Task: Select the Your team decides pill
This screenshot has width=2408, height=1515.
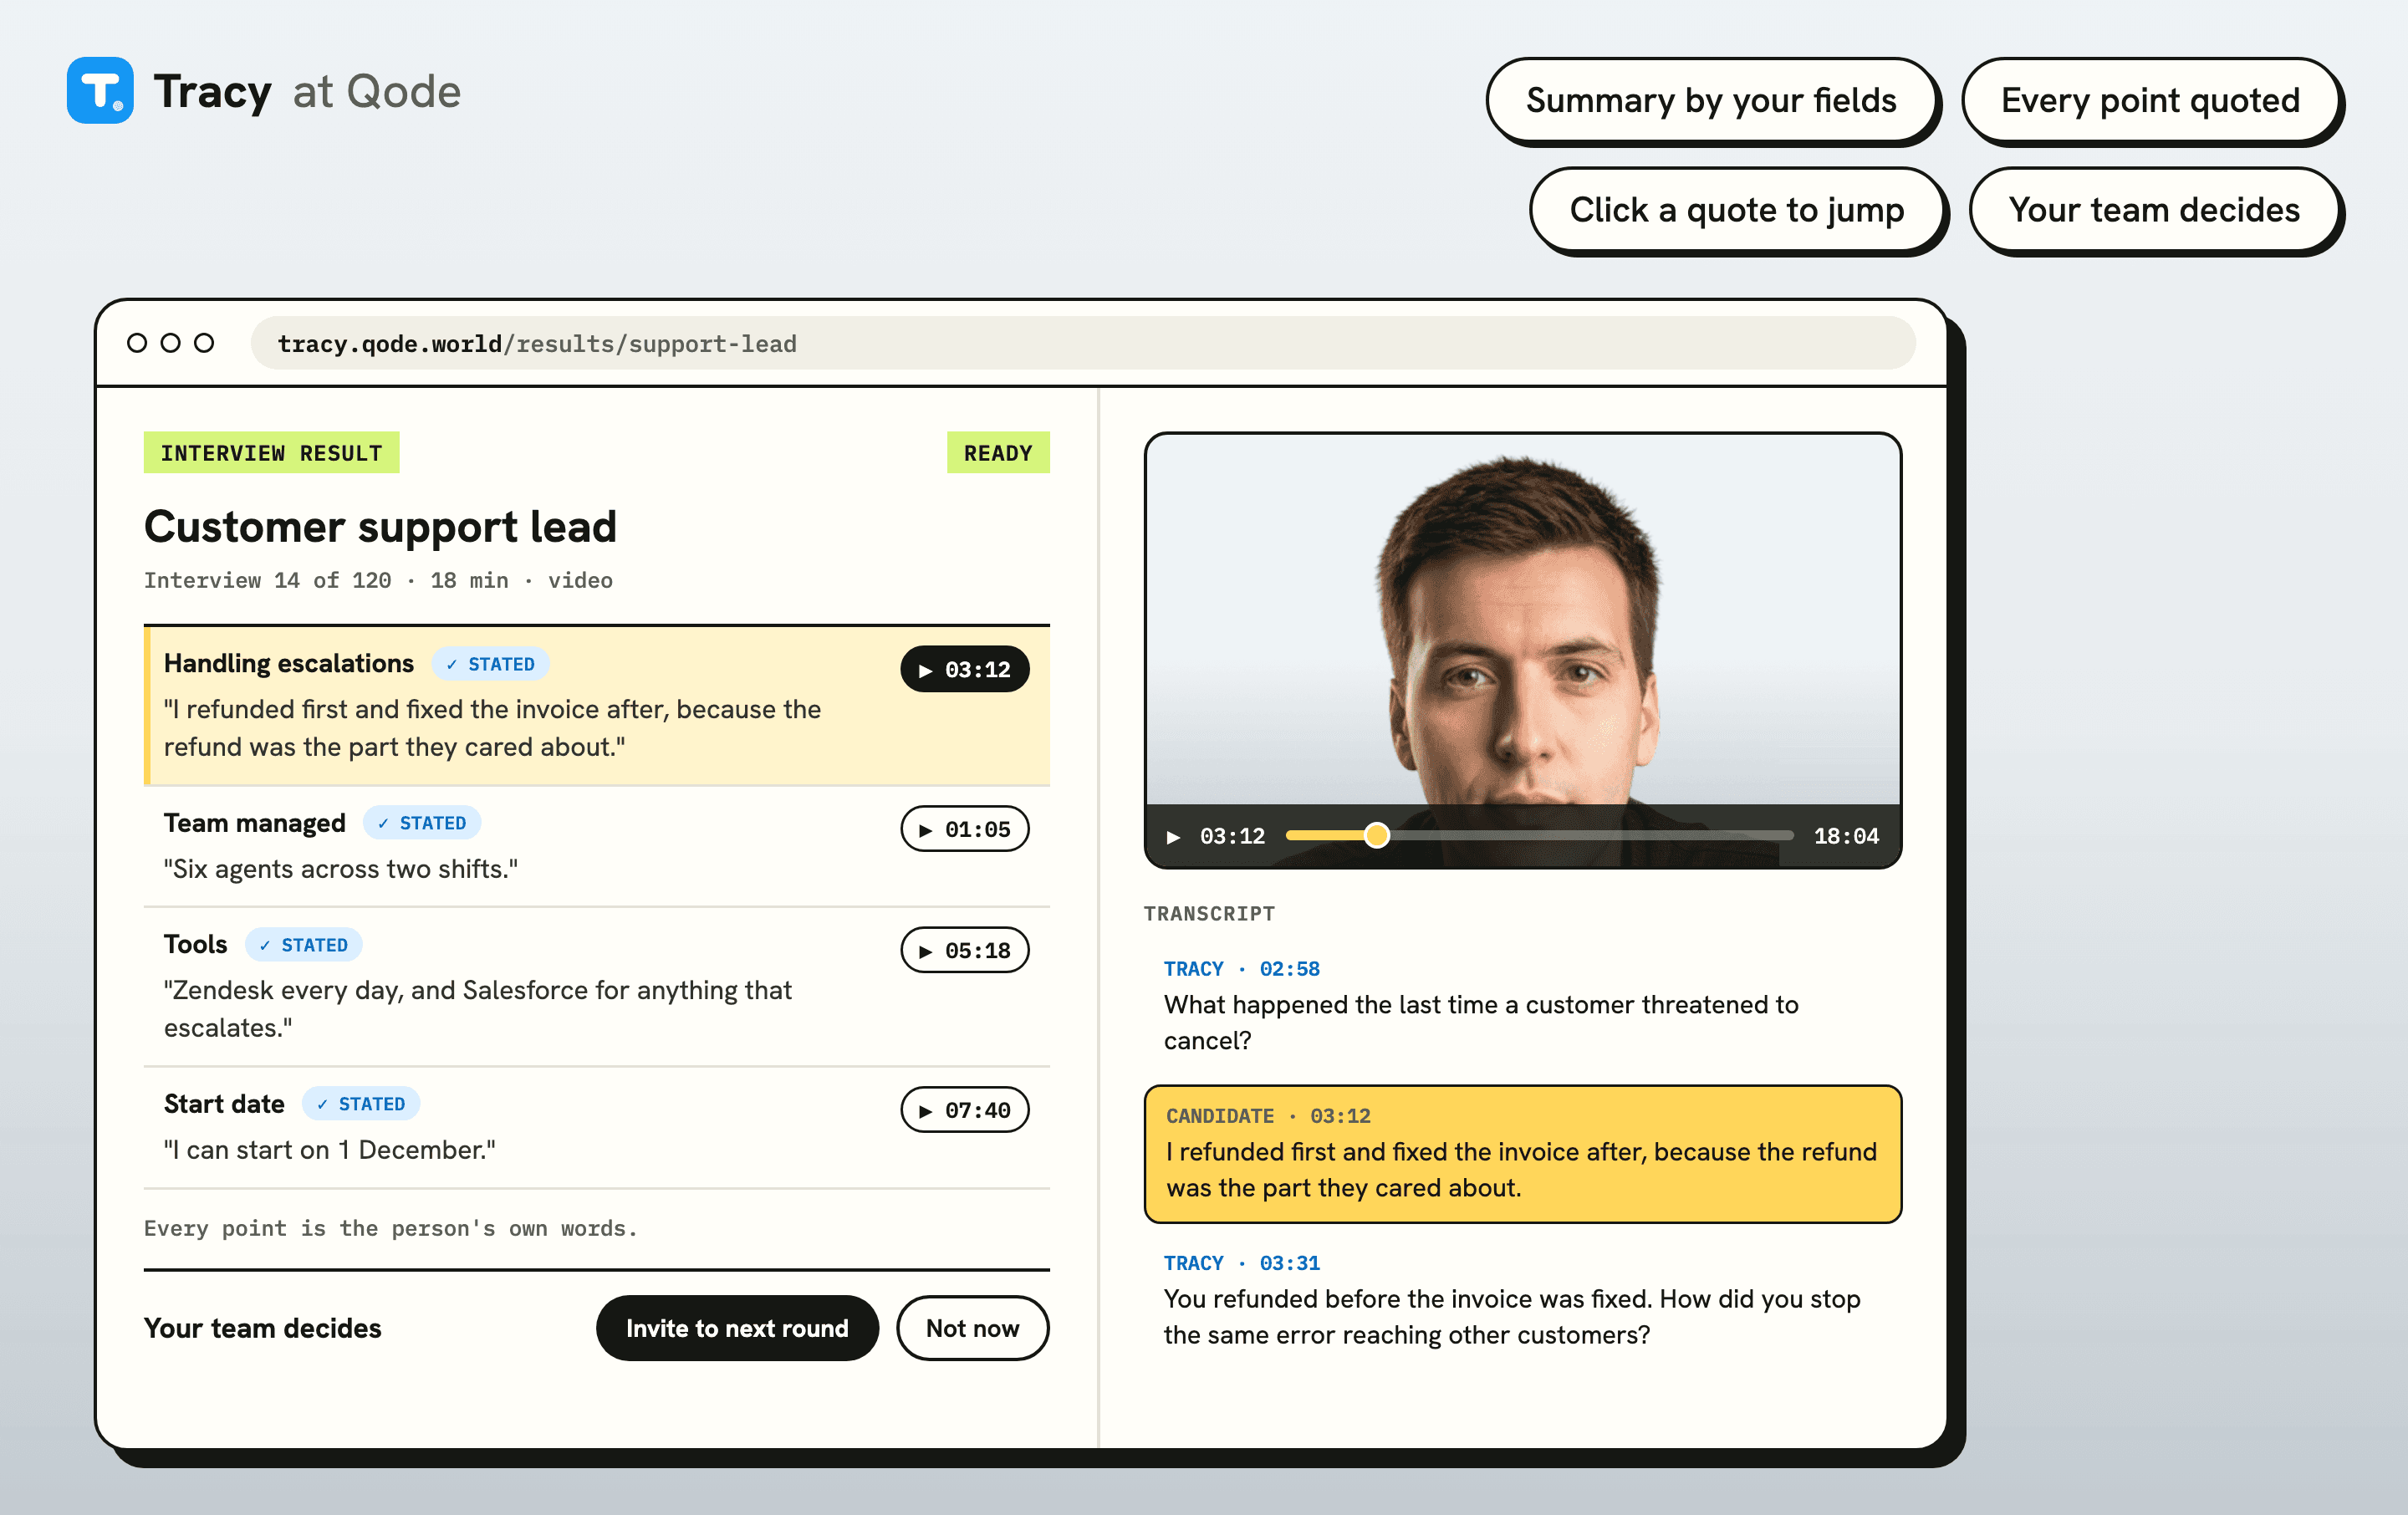Action: tap(2154, 210)
